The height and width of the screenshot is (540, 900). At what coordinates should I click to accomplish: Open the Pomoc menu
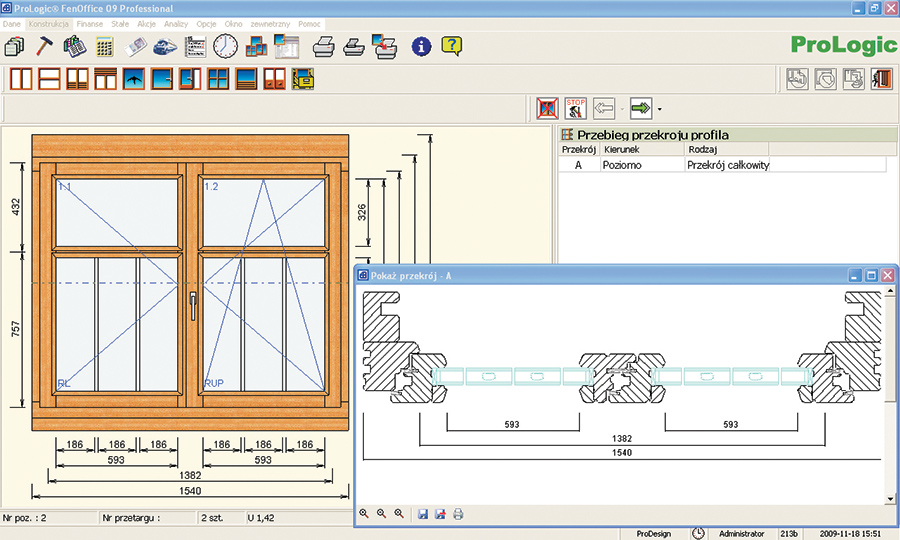click(x=309, y=22)
